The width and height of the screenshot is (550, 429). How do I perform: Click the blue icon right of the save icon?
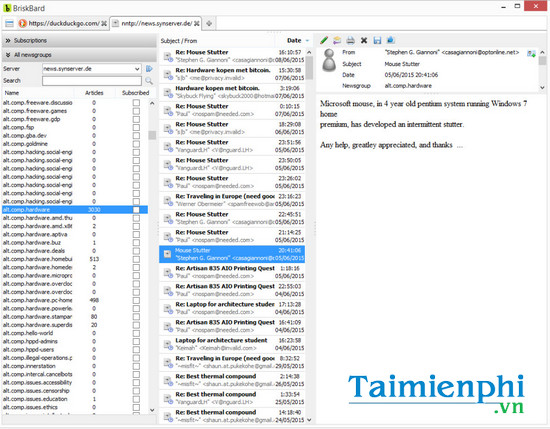click(390, 40)
